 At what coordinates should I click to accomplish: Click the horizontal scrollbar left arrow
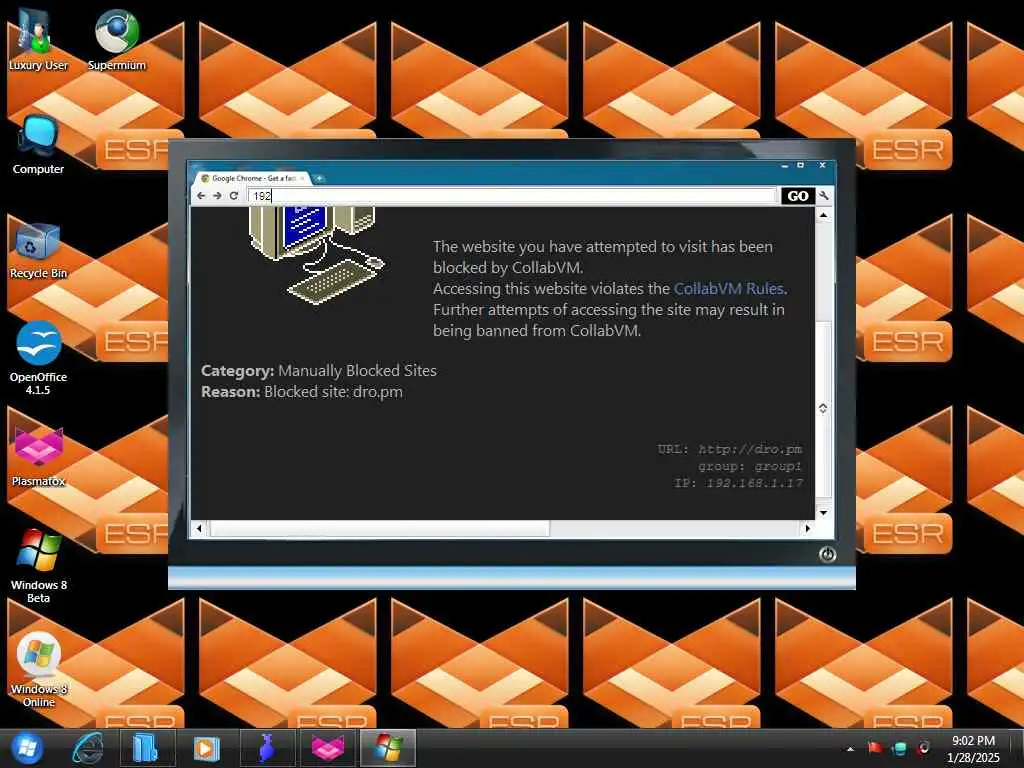(x=199, y=528)
